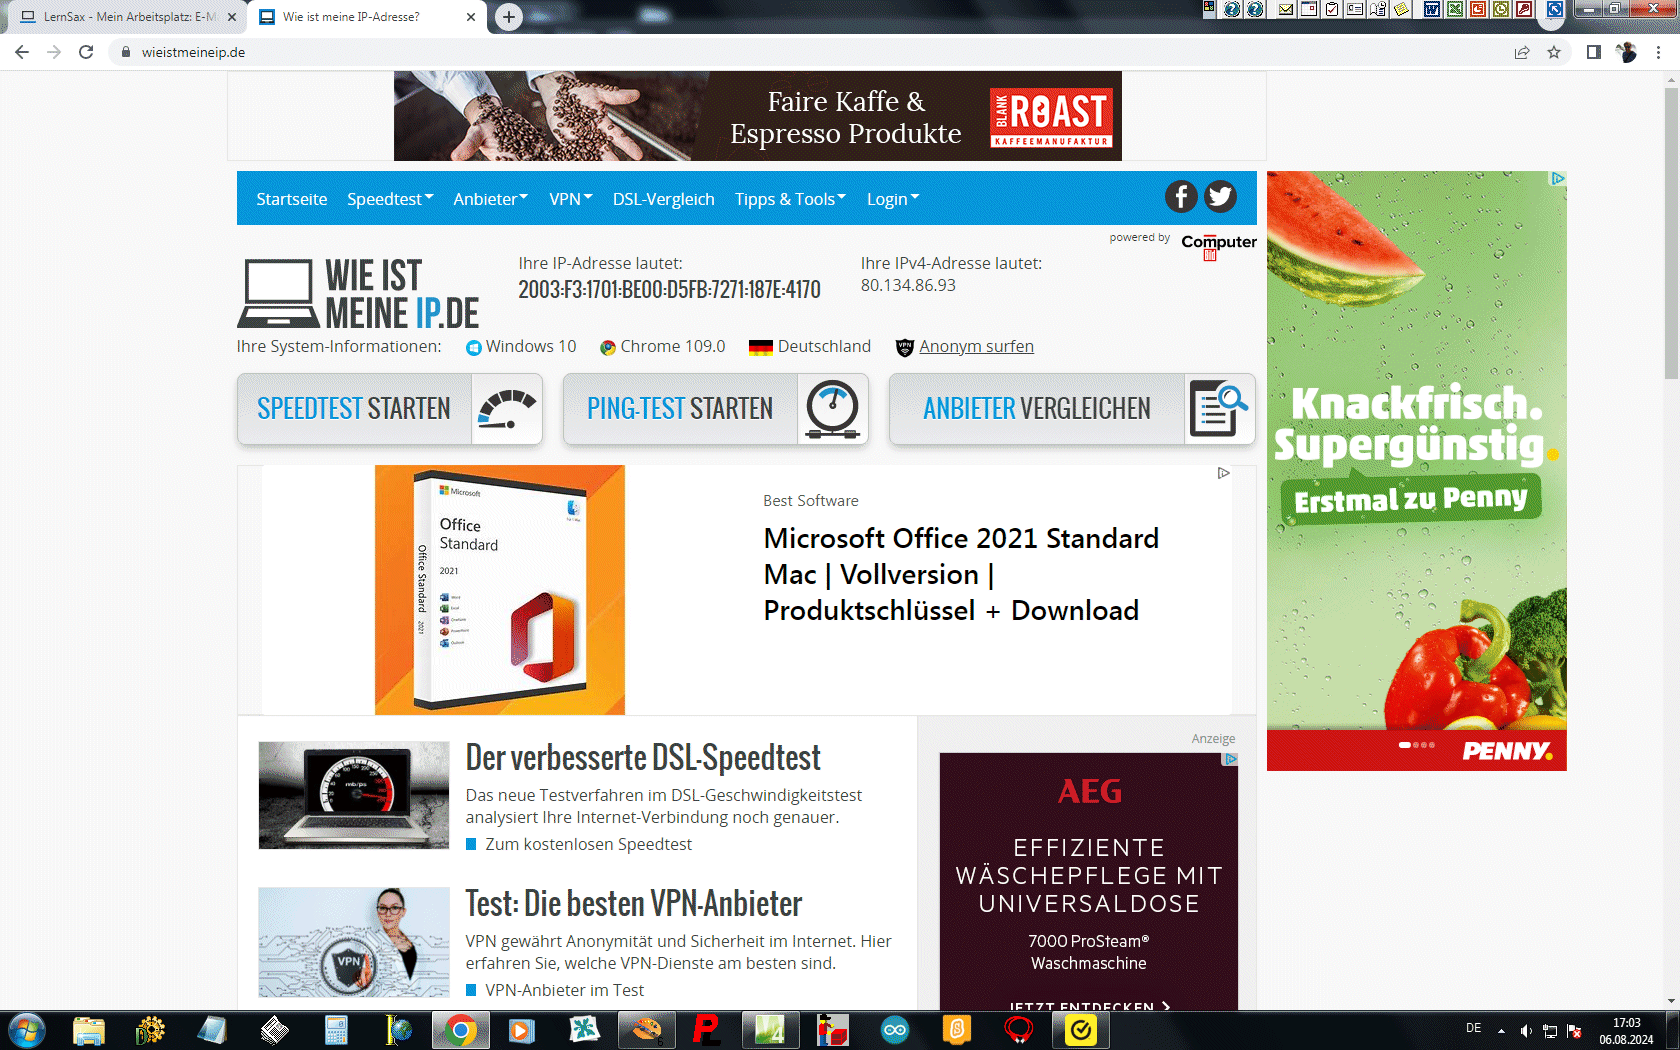Click the taskbar clock showing 17:03

click(x=1626, y=1030)
